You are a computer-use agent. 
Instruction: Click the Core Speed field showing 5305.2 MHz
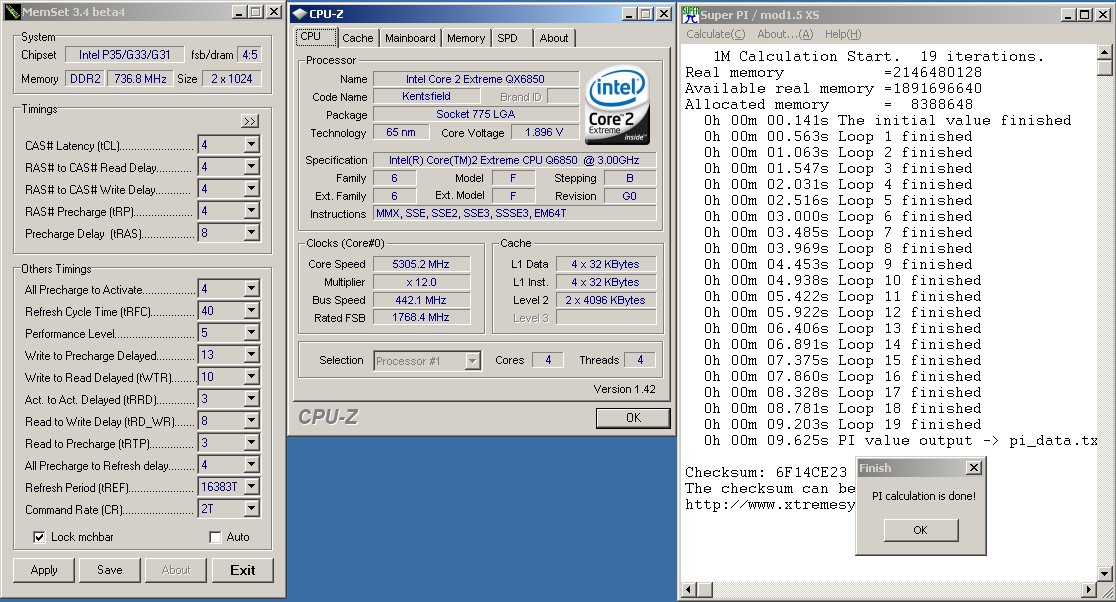pos(421,264)
